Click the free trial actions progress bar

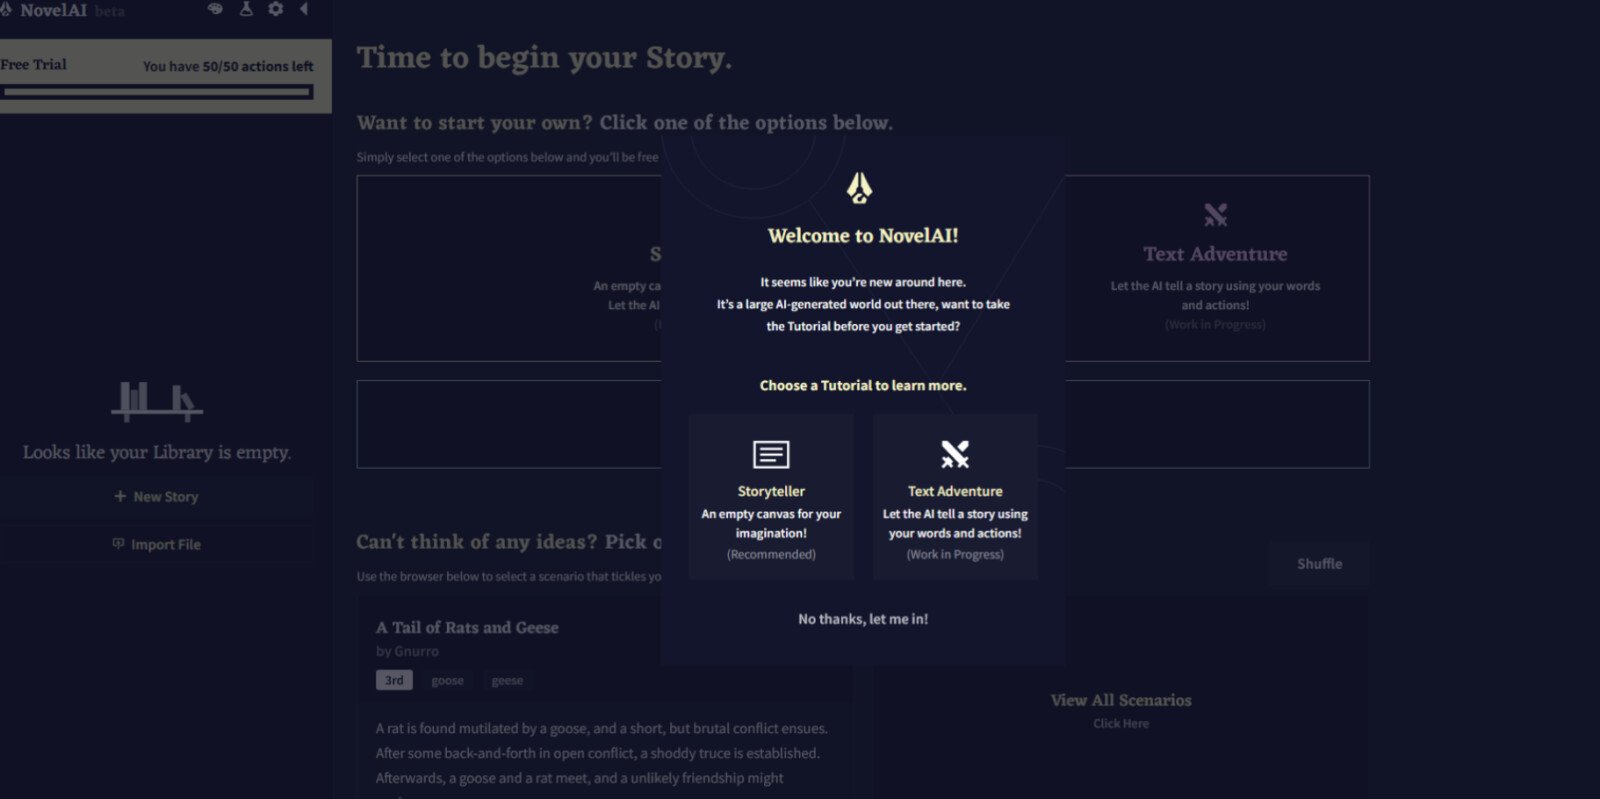point(157,92)
